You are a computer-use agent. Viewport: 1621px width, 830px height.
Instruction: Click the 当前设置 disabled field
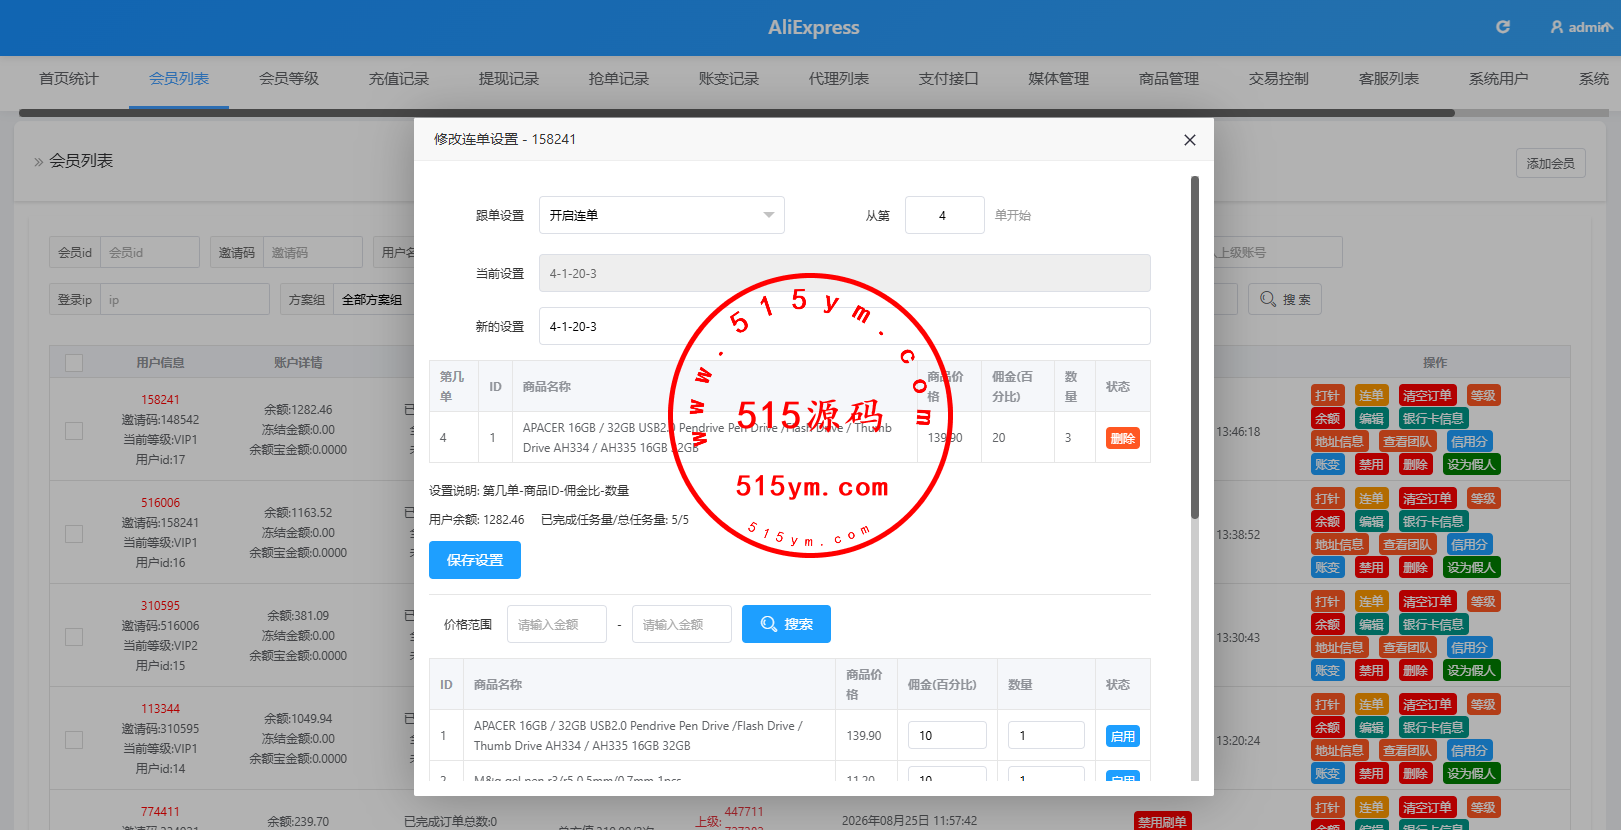click(845, 273)
